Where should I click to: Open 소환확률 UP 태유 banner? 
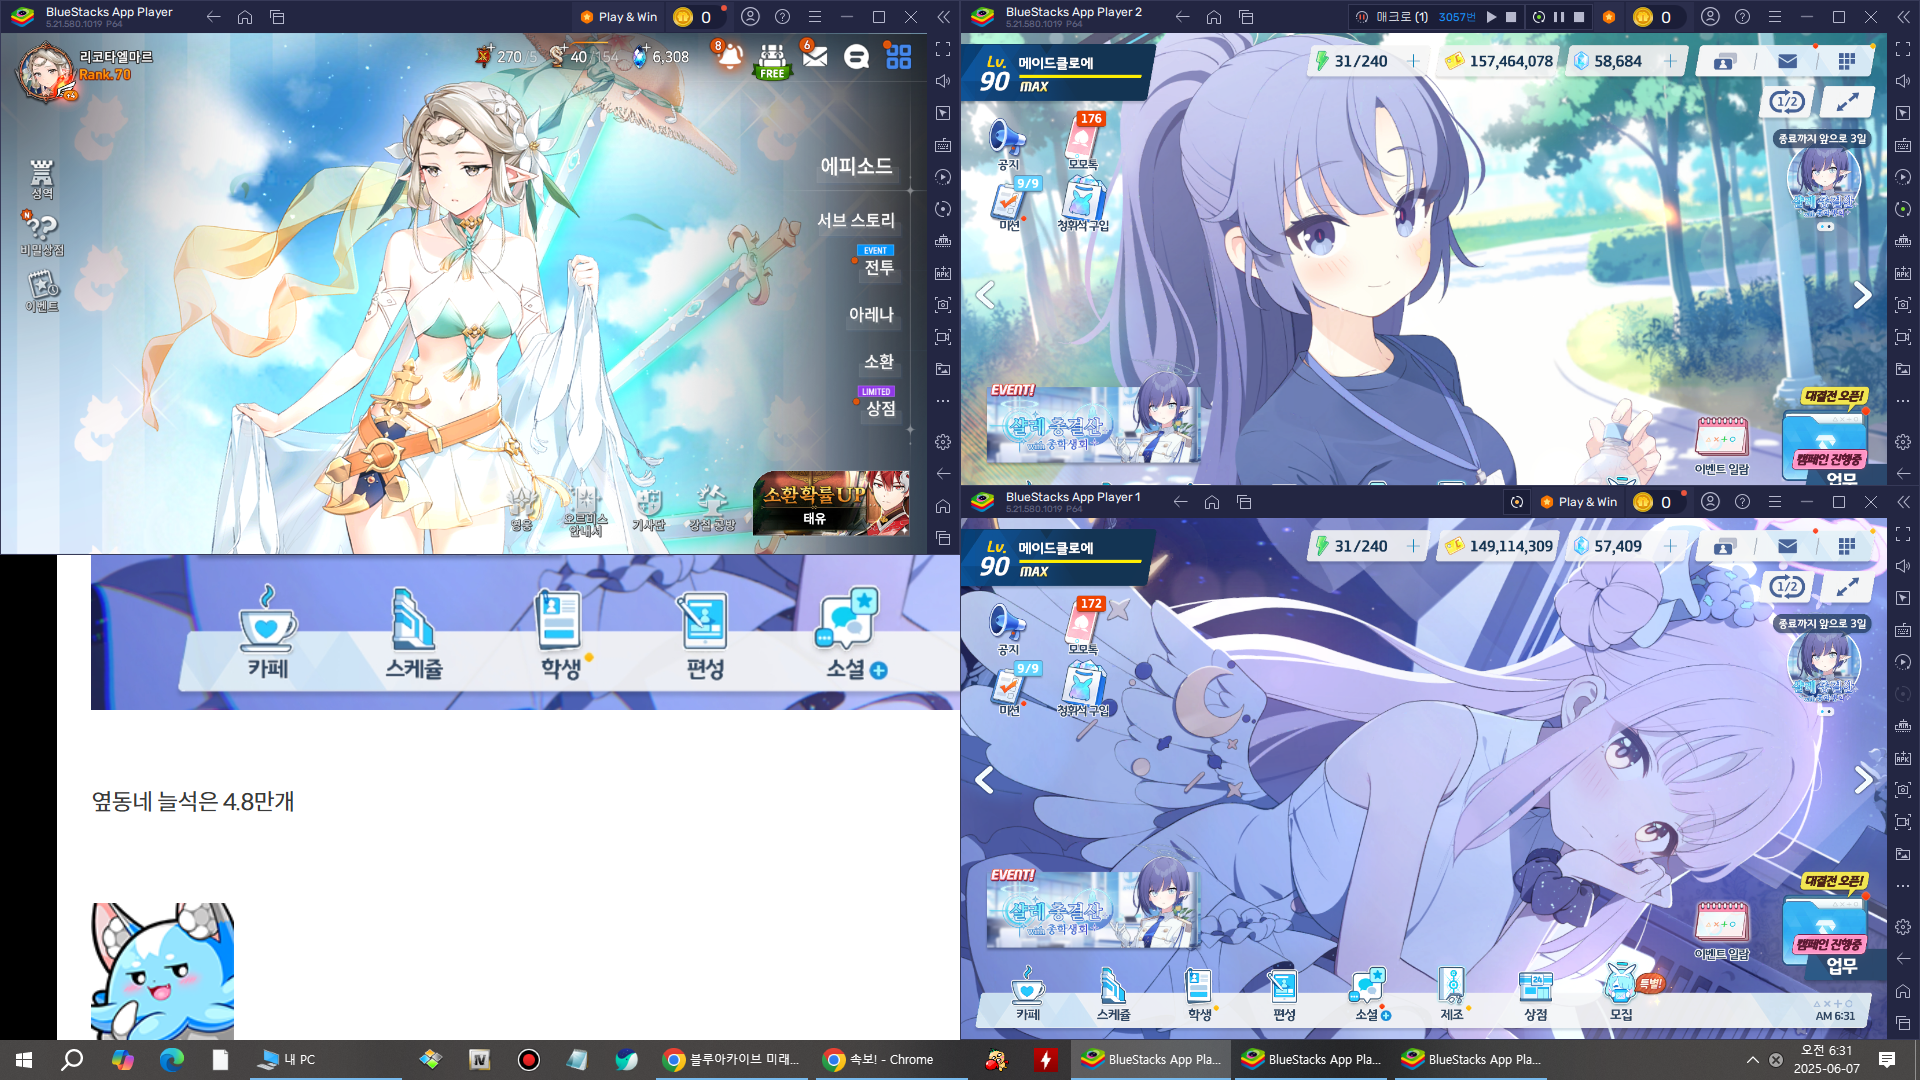[831, 502]
